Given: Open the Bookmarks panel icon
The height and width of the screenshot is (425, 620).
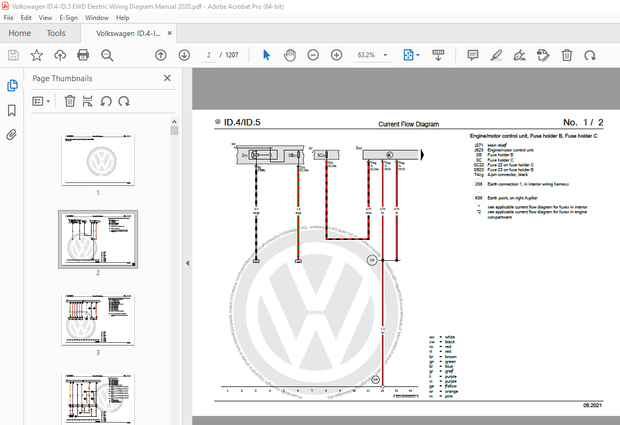Looking at the screenshot, I should tap(12, 110).
